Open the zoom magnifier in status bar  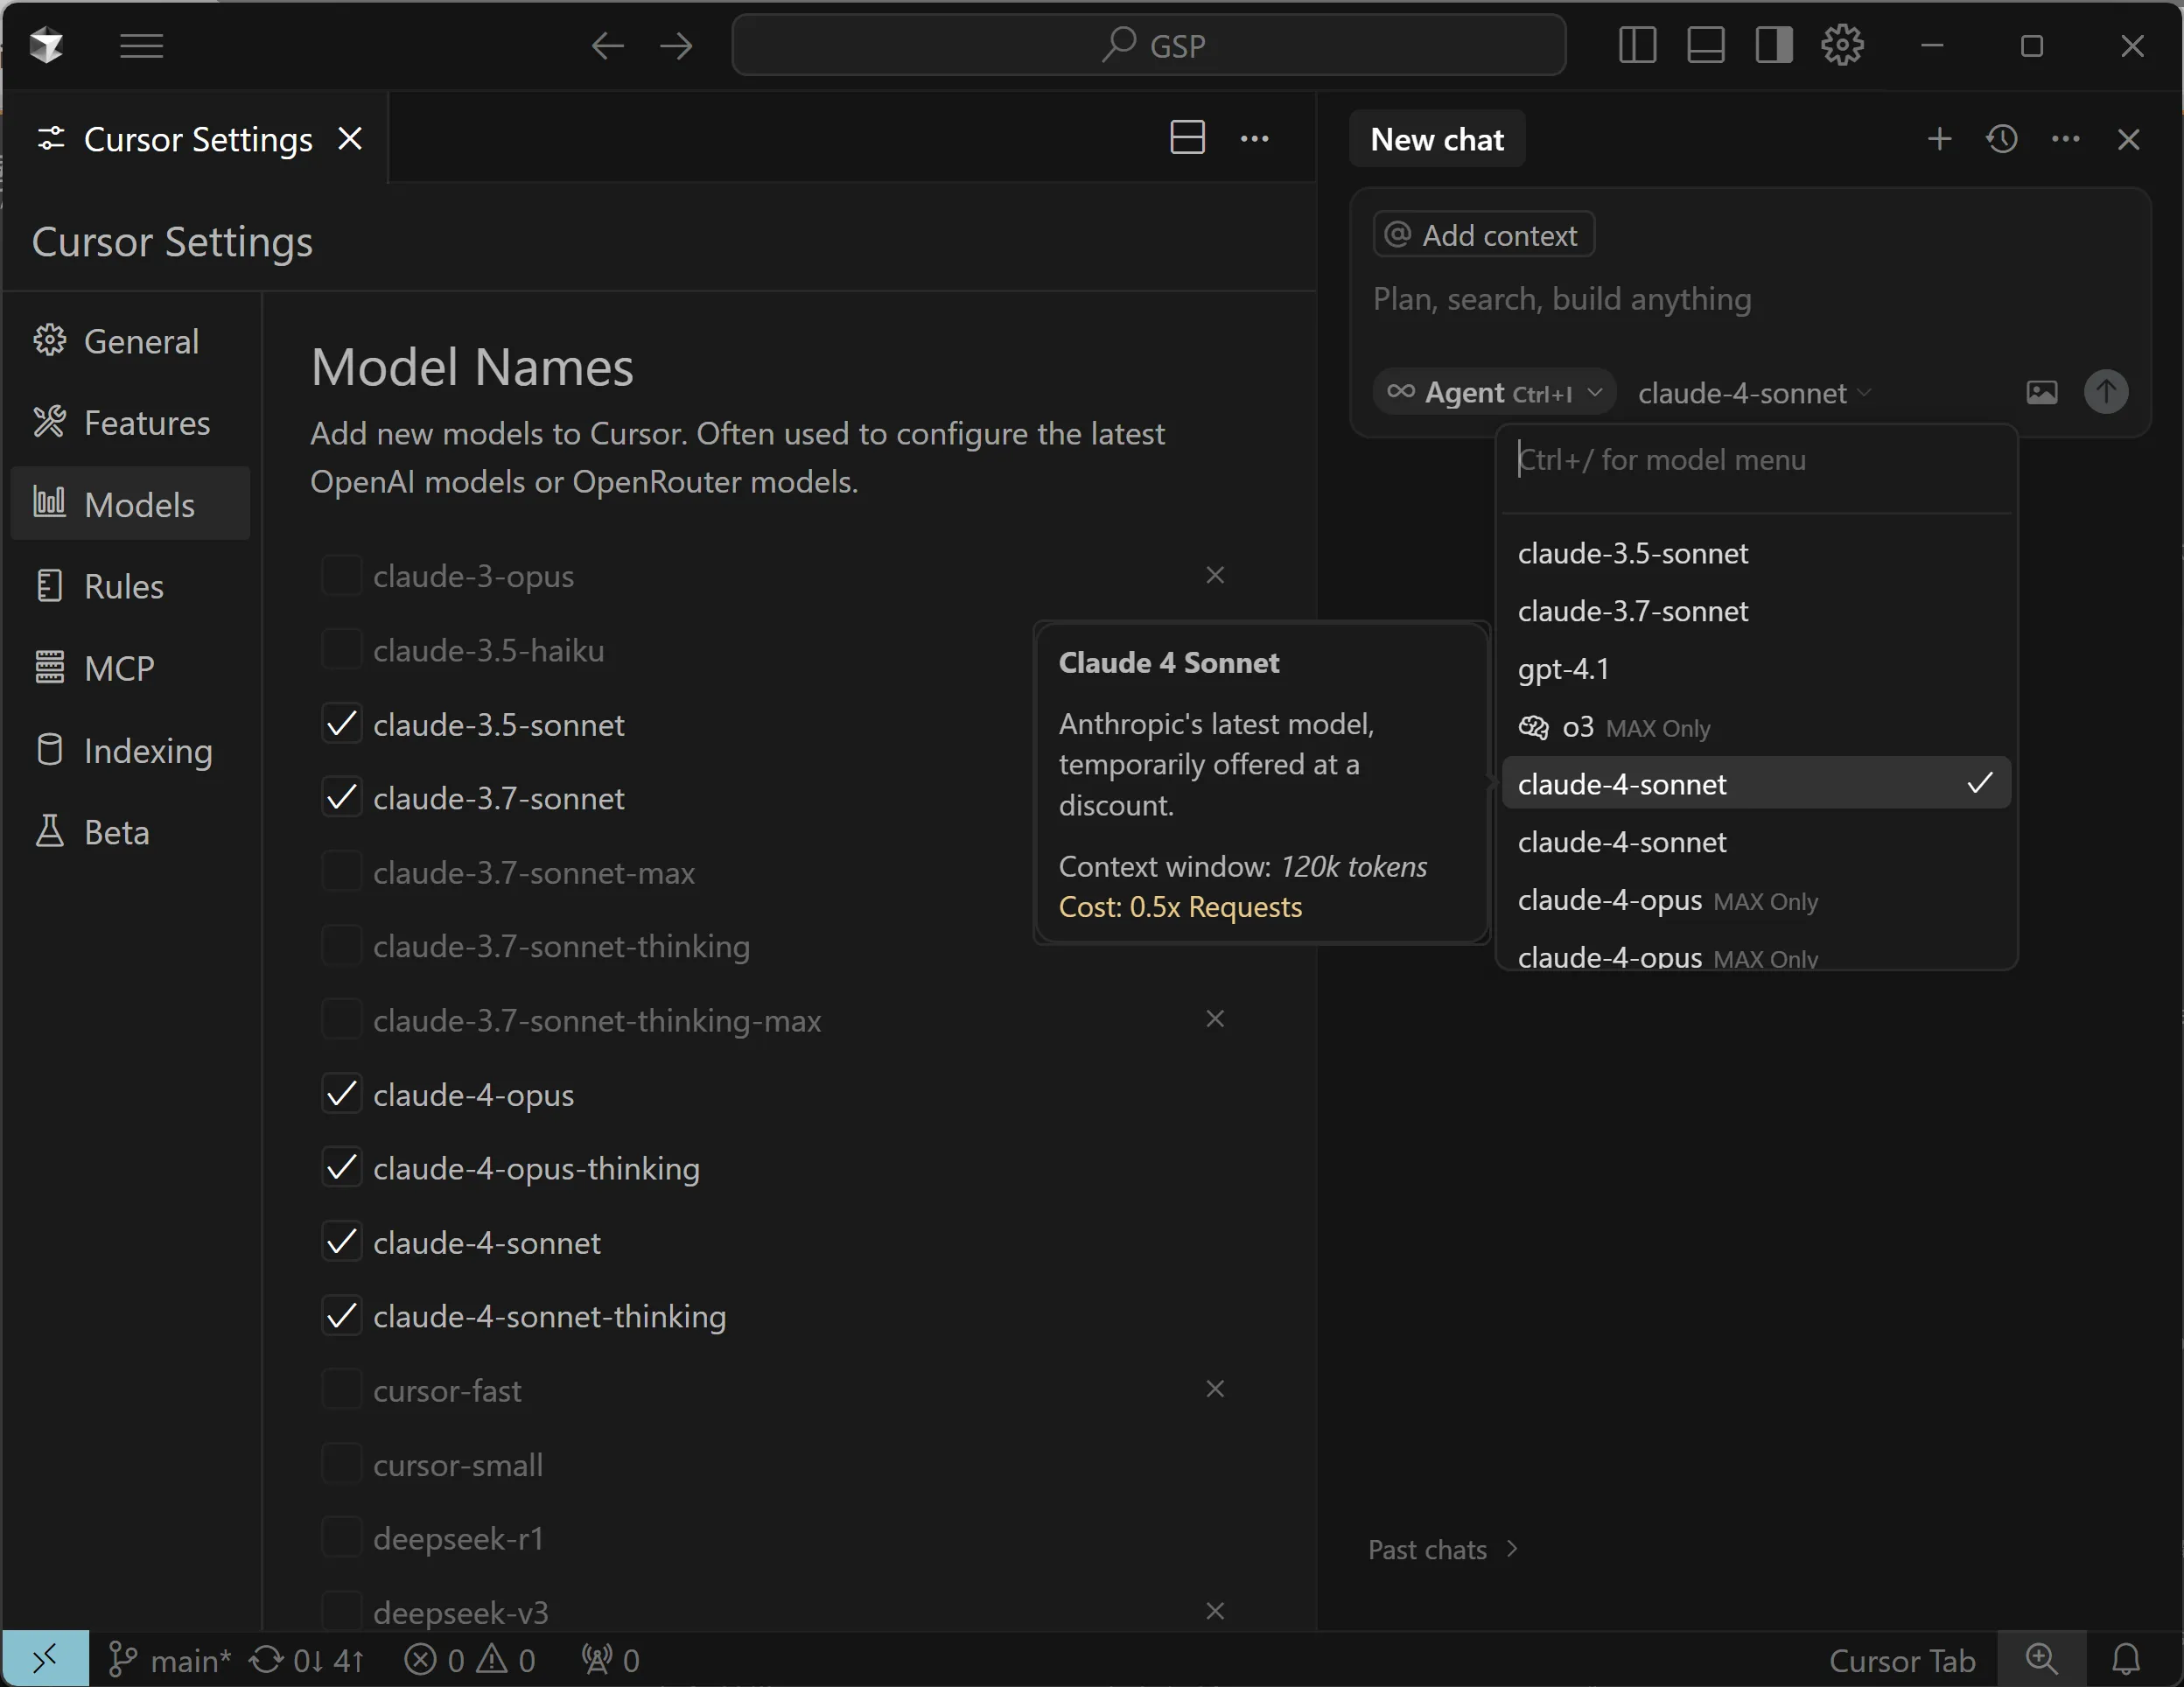2041,1660
